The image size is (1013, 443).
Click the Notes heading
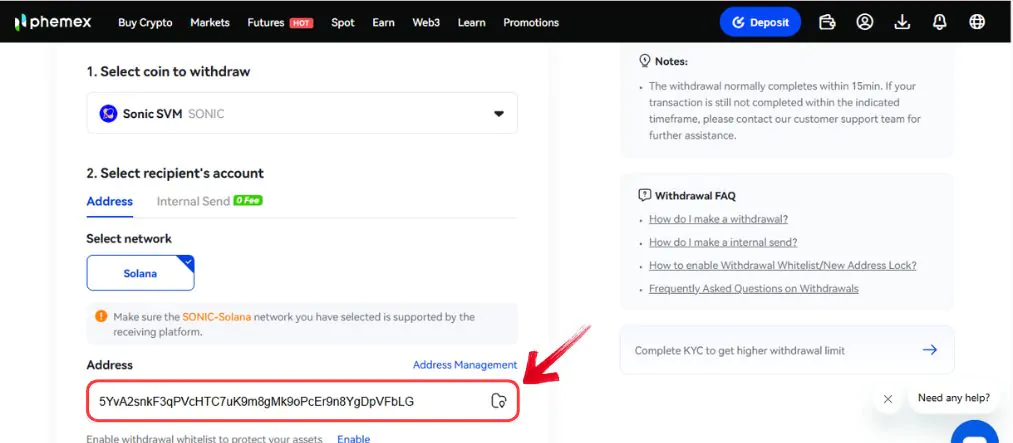pyautogui.click(x=671, y=61)
